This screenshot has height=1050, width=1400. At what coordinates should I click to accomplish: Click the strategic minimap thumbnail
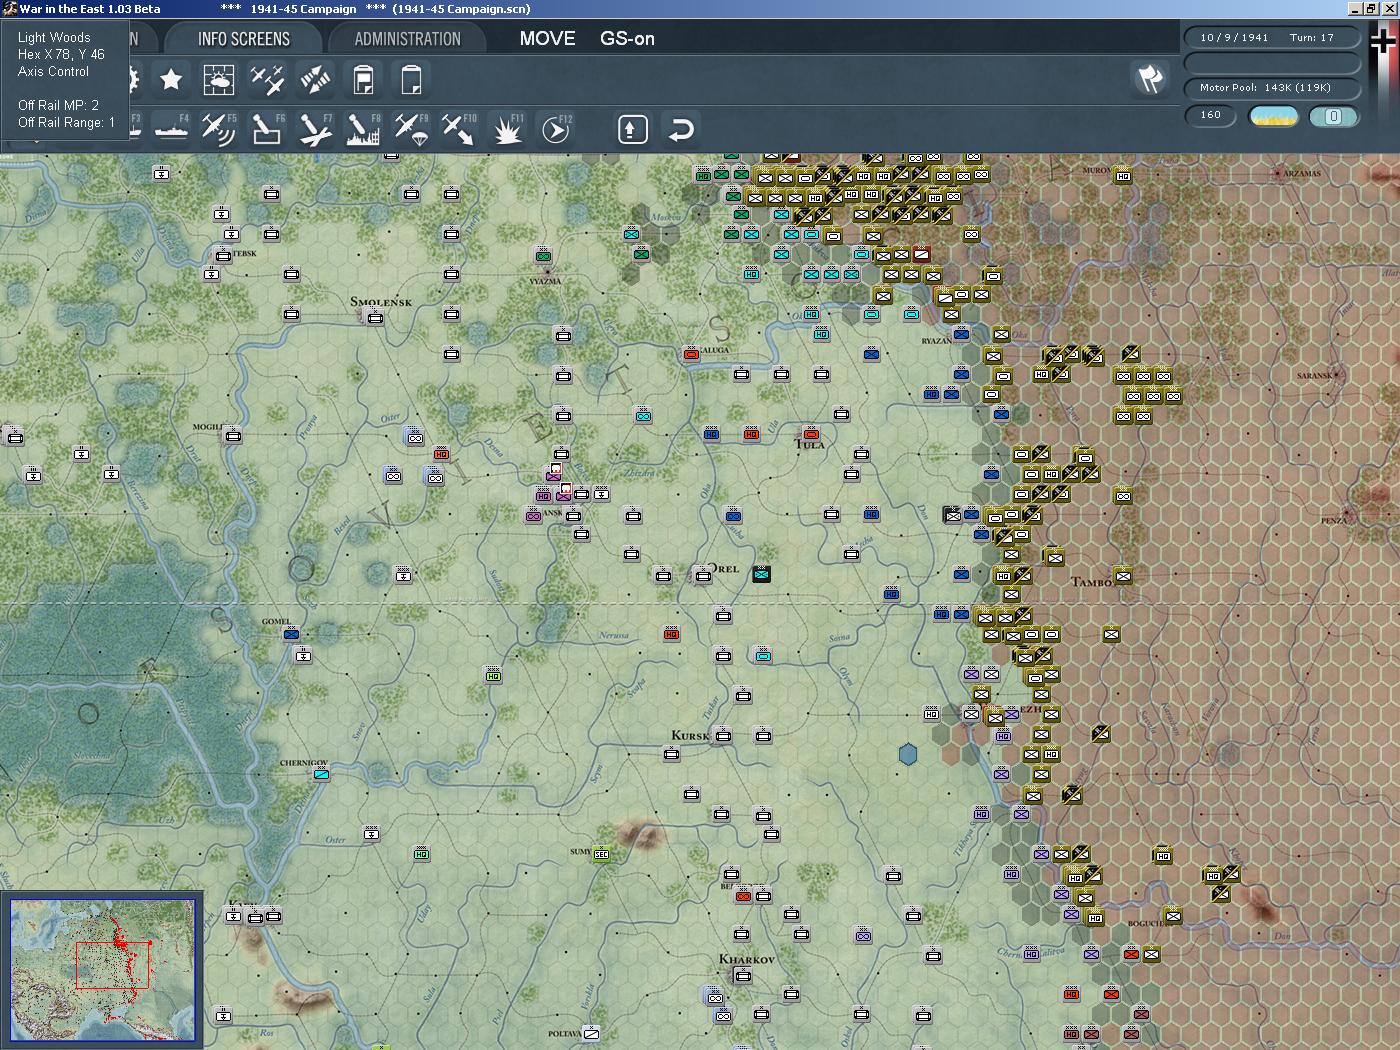tap(103, 970)
